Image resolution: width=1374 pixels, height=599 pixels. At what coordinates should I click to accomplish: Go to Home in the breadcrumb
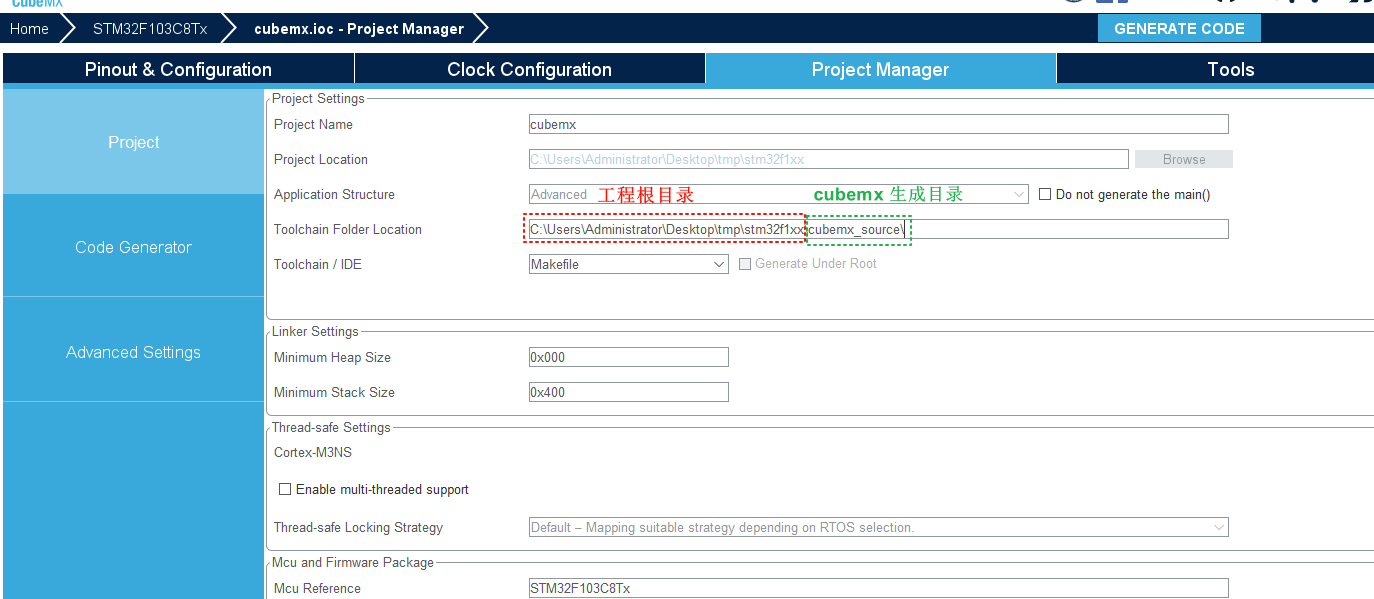(x=29, y=28)
